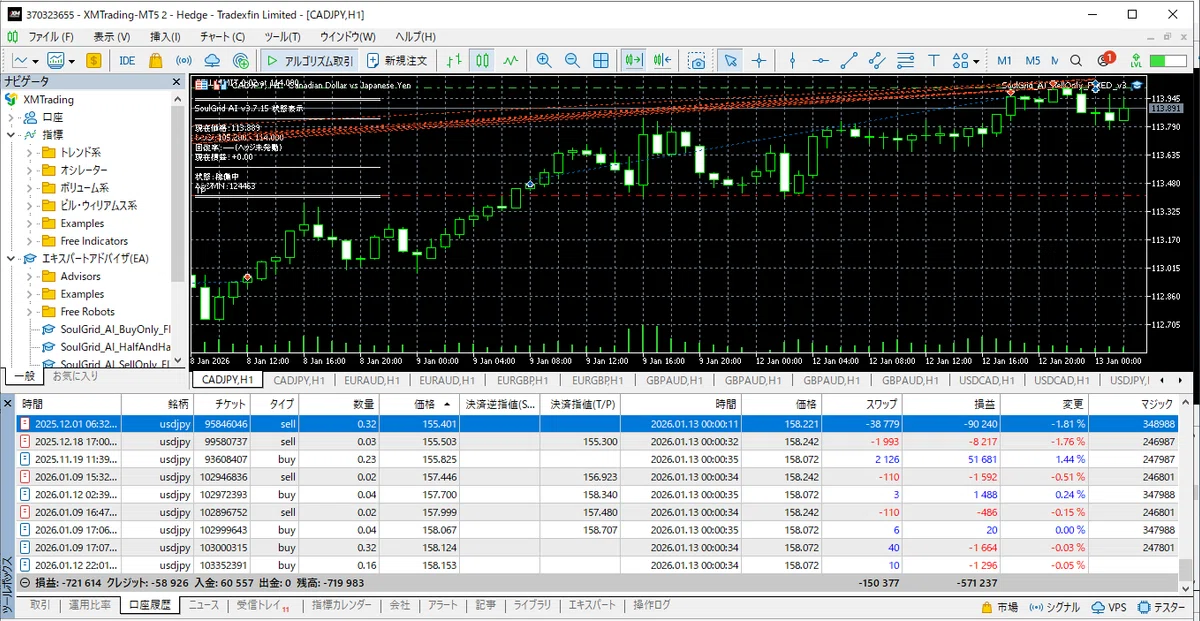The height and width of the screenshot is (621, 1200).
Task: Switch to bar chart display
Action: 455,60
